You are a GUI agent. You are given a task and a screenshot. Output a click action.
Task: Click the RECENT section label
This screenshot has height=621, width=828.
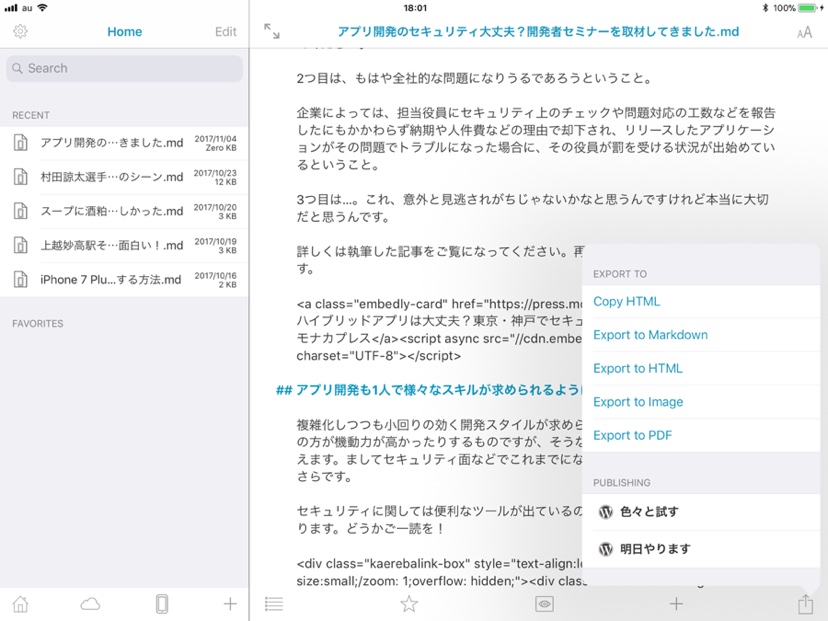pos(31,115)
